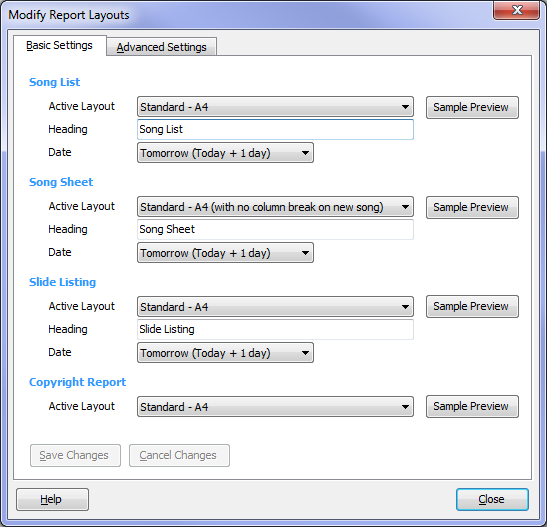Open the Slide Listing Active Layout dropdown
The width and height of the screenshot is (547, 527).
[x=275, y=307]
